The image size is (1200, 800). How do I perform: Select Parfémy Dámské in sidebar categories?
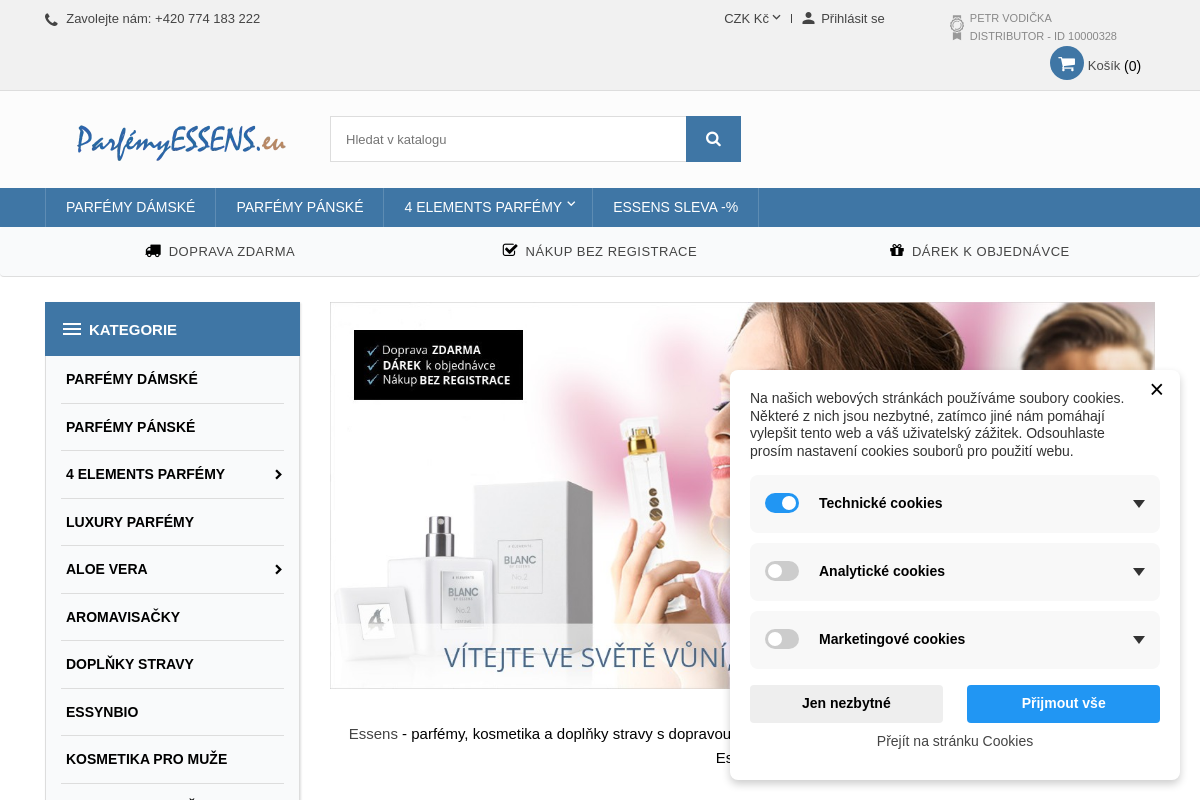132,379
